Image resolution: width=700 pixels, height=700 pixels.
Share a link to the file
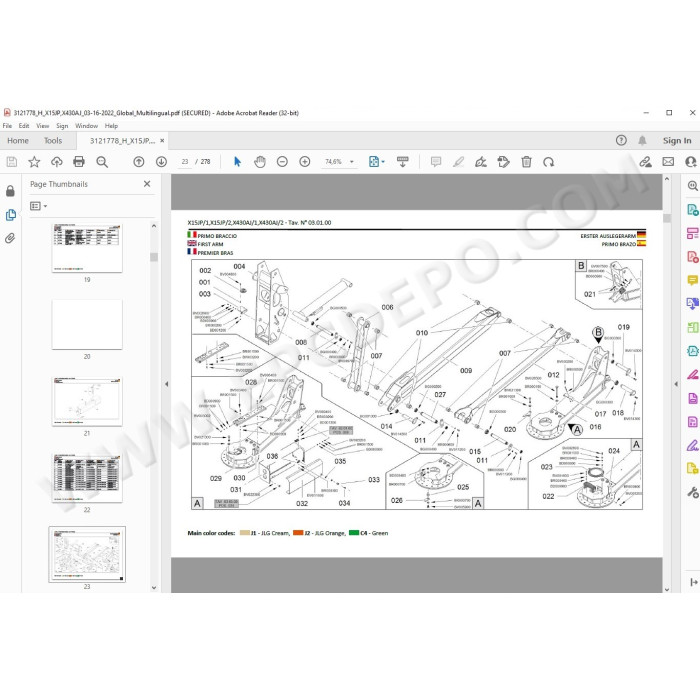coord(646,162)
